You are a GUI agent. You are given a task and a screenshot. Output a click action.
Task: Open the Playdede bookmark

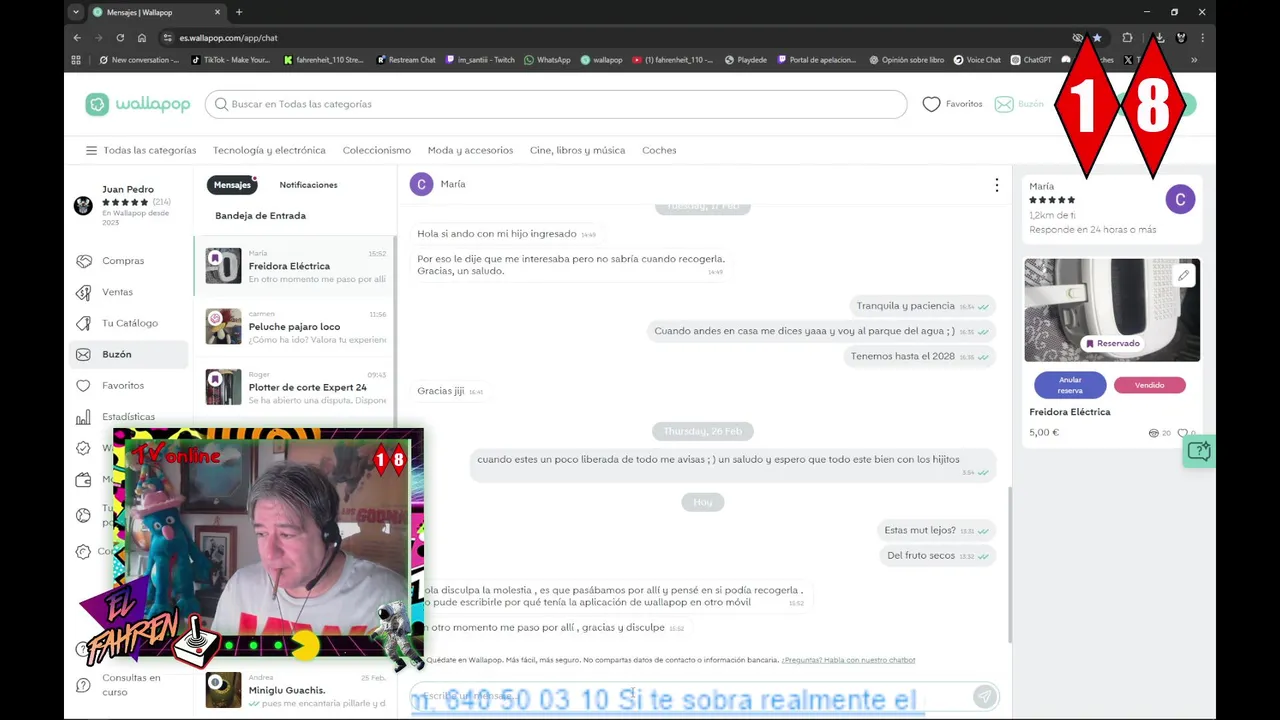[745, 60]
